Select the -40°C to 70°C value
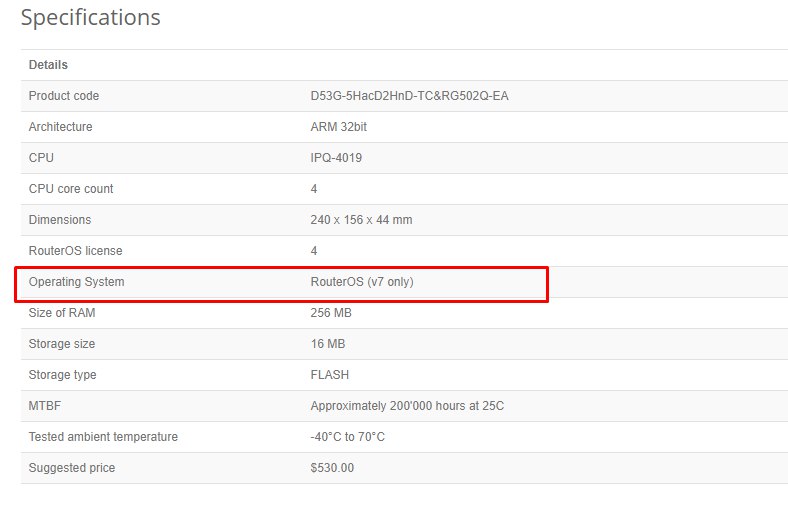This screenshot has width=788, height=510. click(347, 437)
